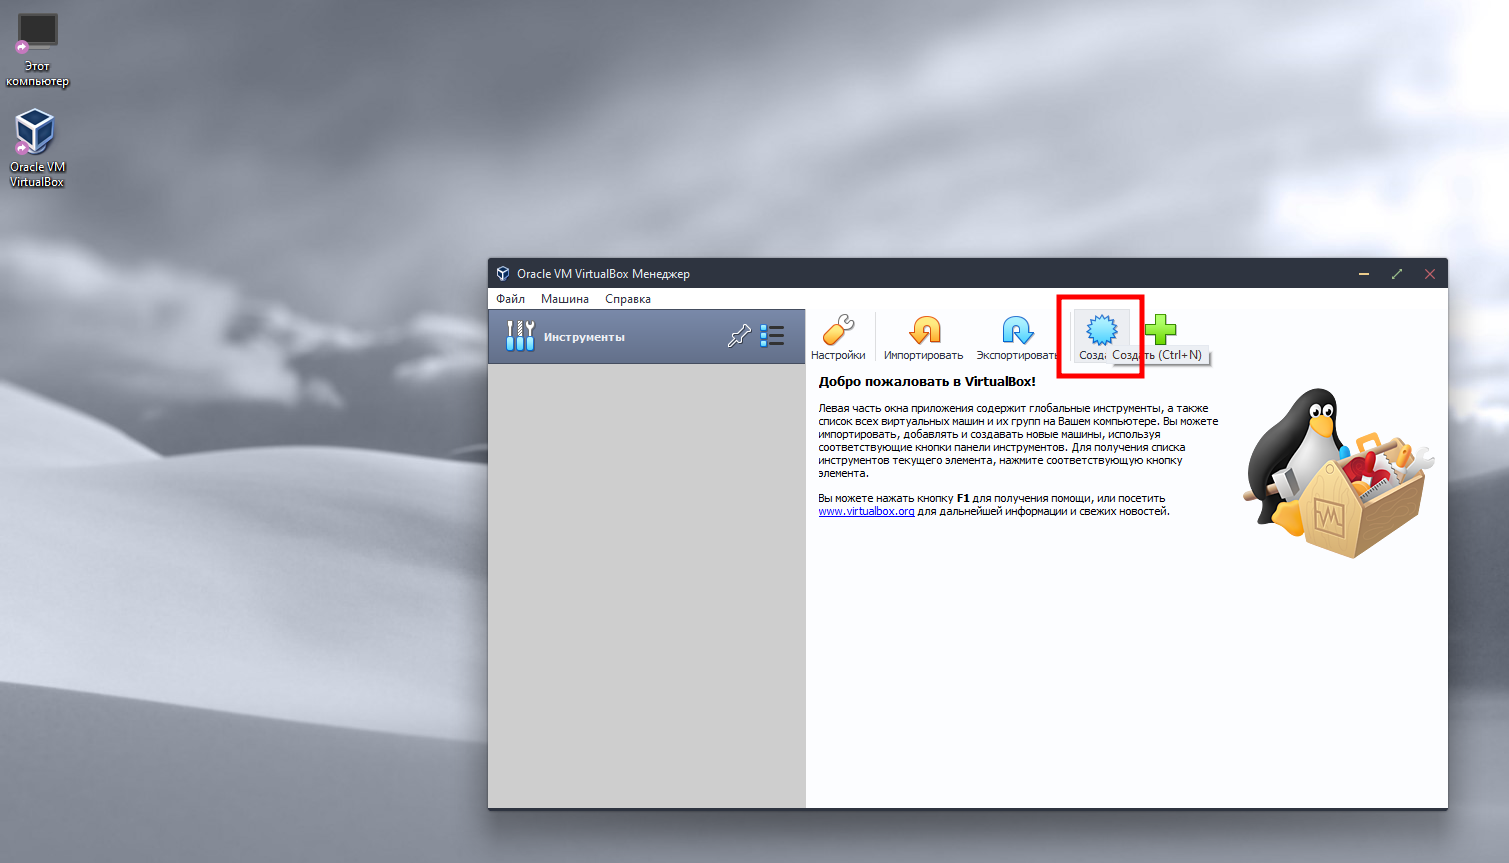Click the pin icon in Инструменты panel
The width and height of the screenshot is (1509, 863).
tap(738, 336)
